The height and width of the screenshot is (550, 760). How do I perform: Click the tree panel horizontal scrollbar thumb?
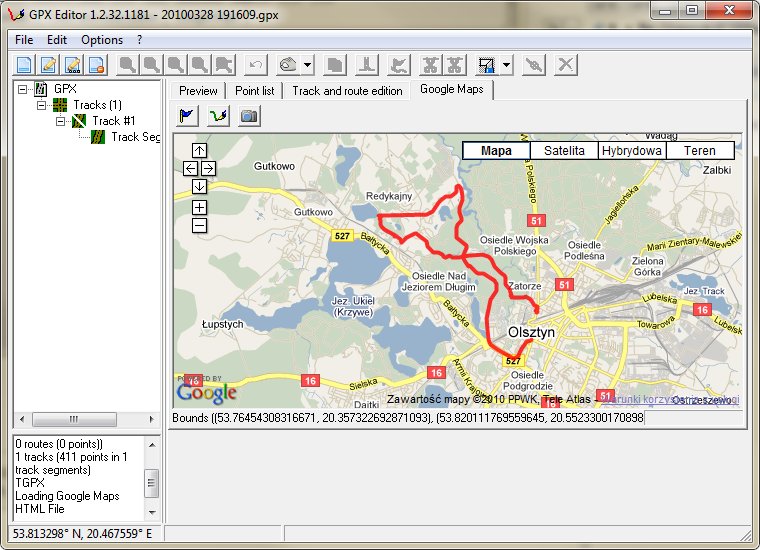[74, 419]
